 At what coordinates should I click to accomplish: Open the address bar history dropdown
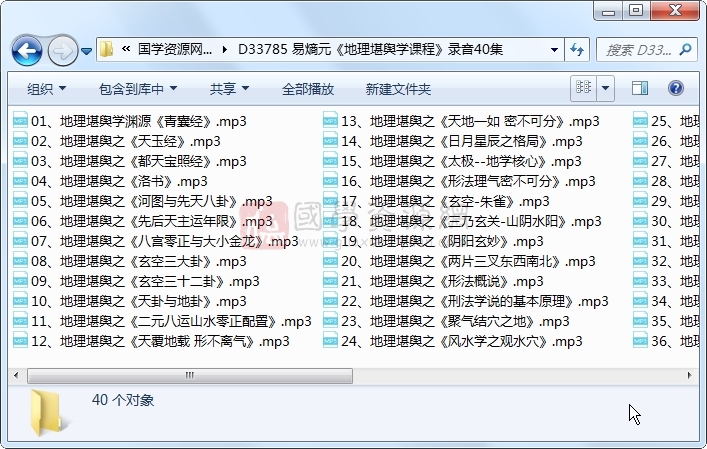click(554, 49)
